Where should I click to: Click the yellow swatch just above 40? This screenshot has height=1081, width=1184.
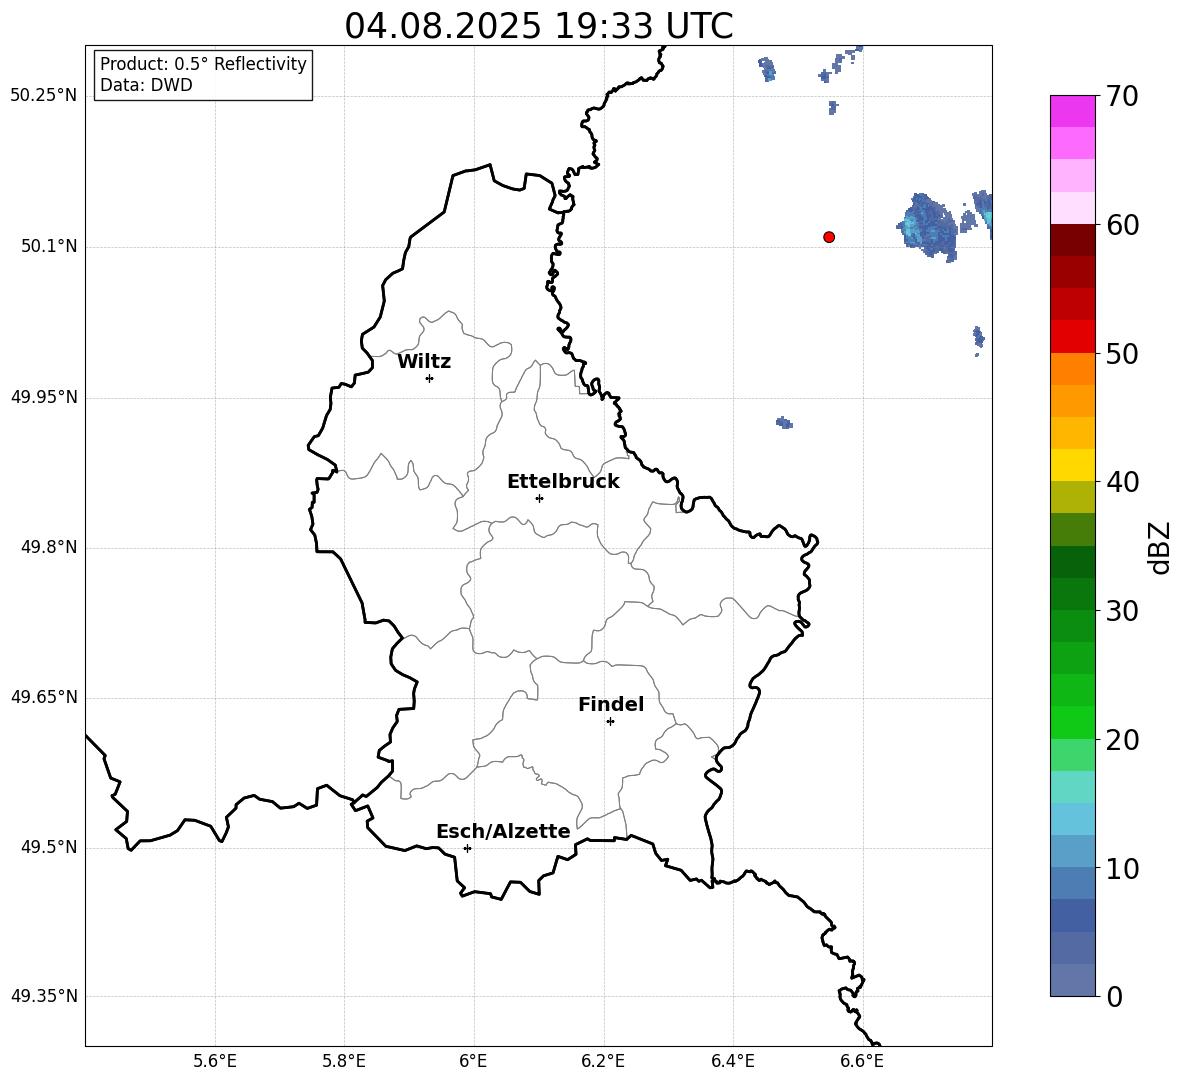(1072, 465)
